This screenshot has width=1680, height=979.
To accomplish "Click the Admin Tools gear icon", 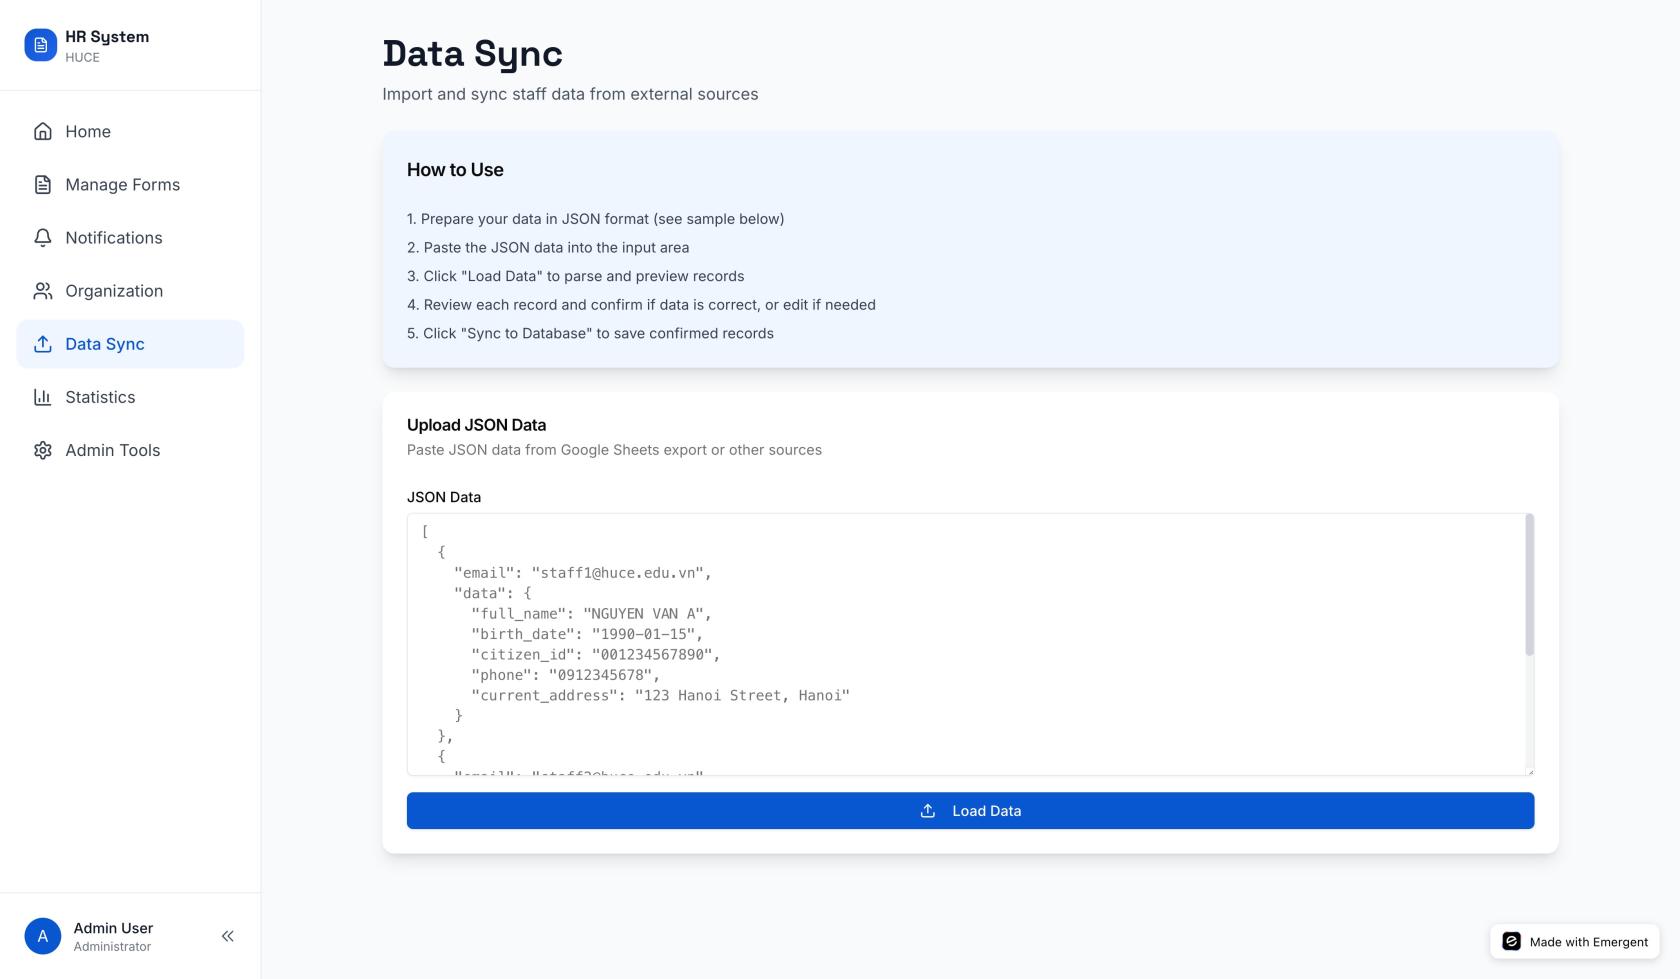I will (42, 450).
